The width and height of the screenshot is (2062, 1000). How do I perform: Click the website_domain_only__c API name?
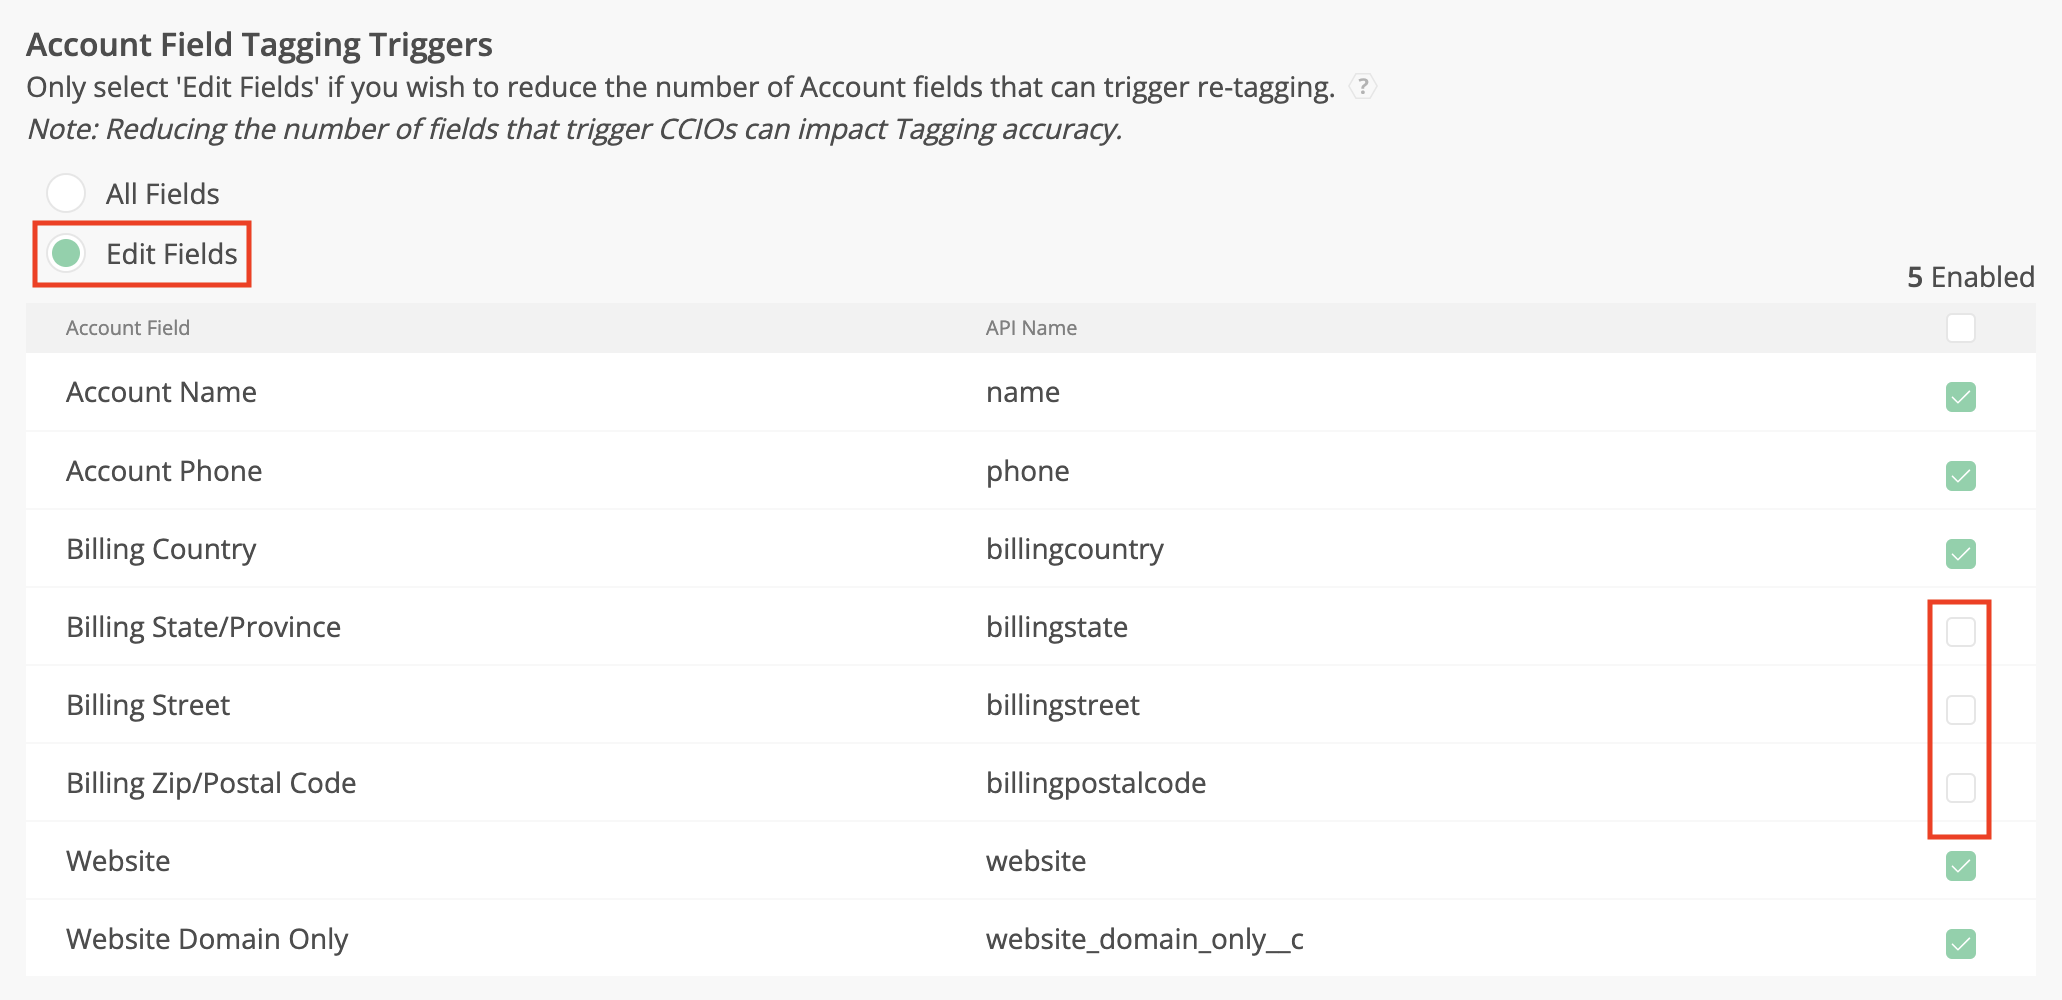click(x=1145, y=939)
